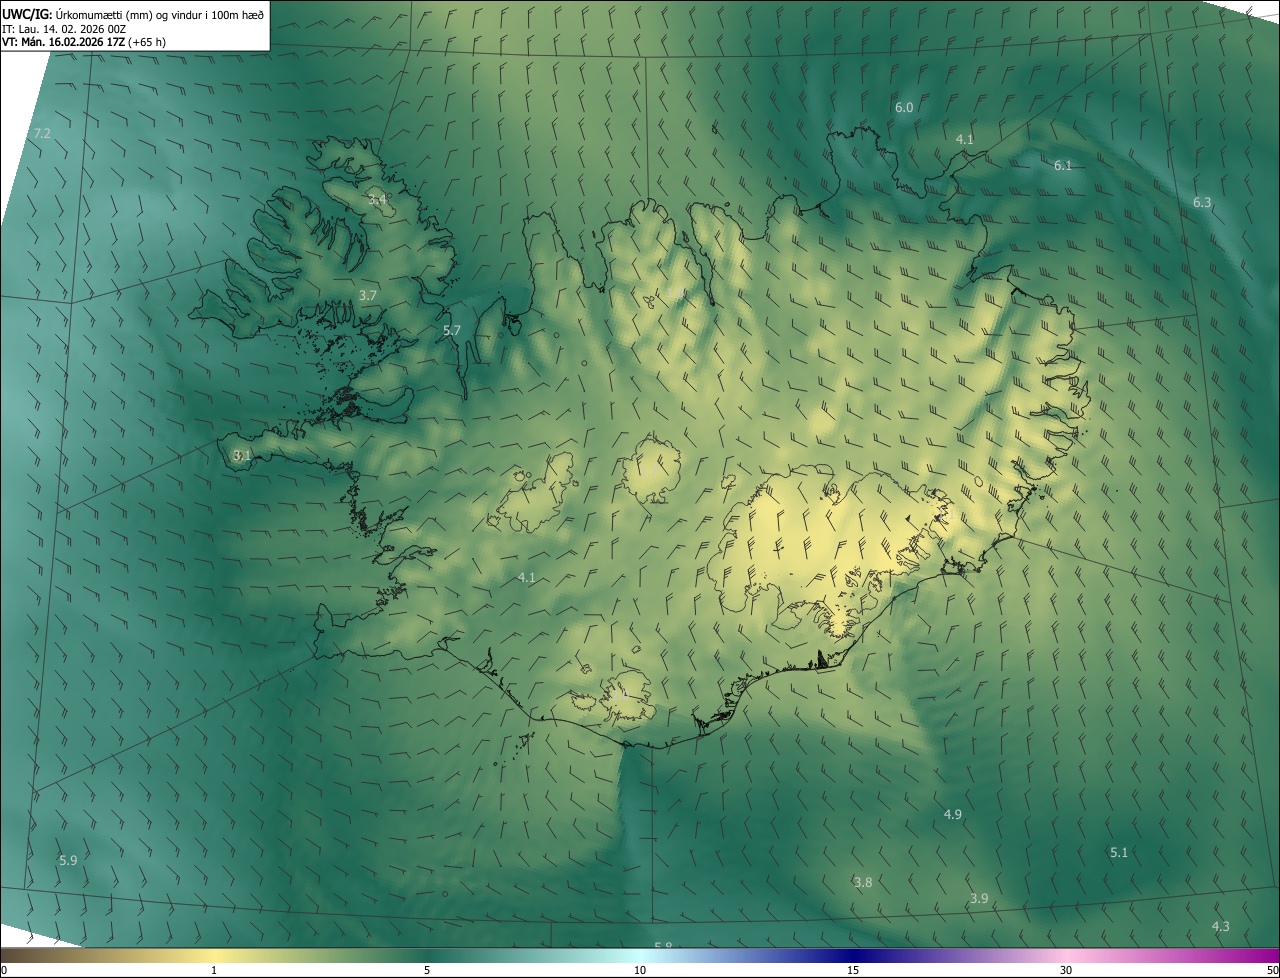Select the 6.3 value label on the map
Viewport: 1280px width, 978px height.
point(1202,202)
